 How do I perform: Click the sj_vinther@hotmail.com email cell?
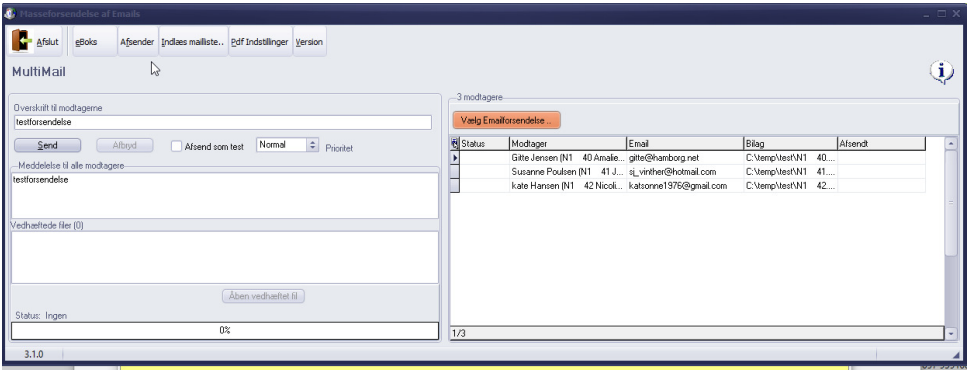click(x=685, y=172)
